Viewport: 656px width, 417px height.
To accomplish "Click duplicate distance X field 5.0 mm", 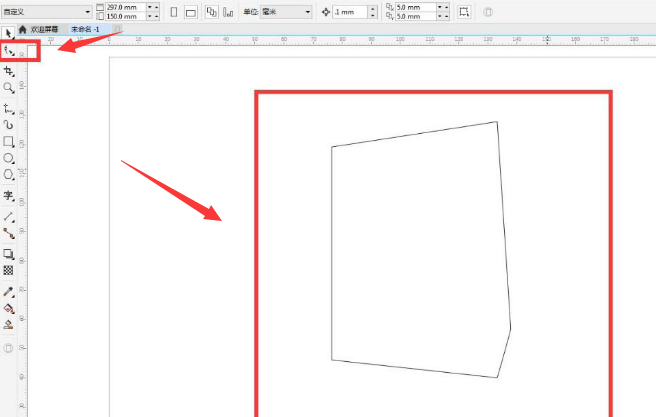I will coord(416,7).
